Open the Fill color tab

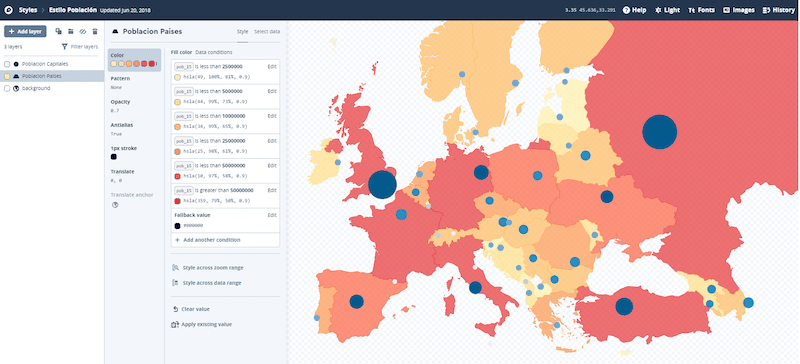coord(182,52)
